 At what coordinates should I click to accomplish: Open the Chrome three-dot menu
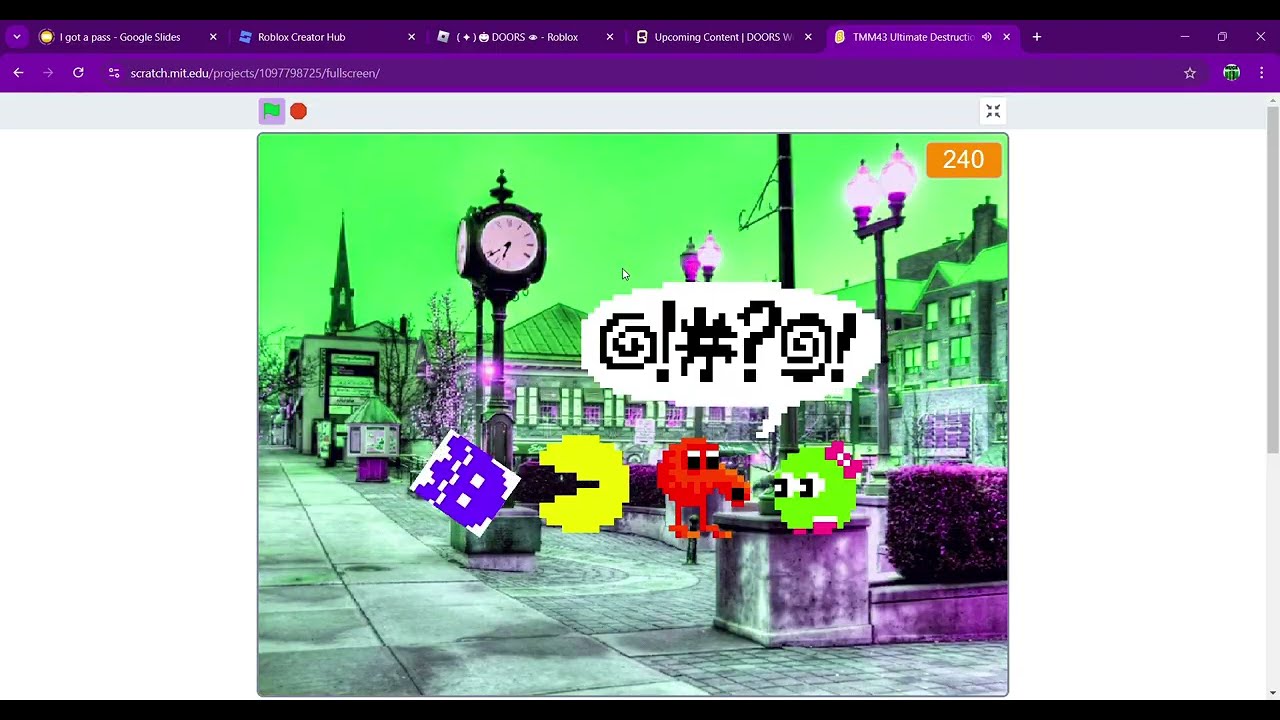click(x=1262, y=73)
